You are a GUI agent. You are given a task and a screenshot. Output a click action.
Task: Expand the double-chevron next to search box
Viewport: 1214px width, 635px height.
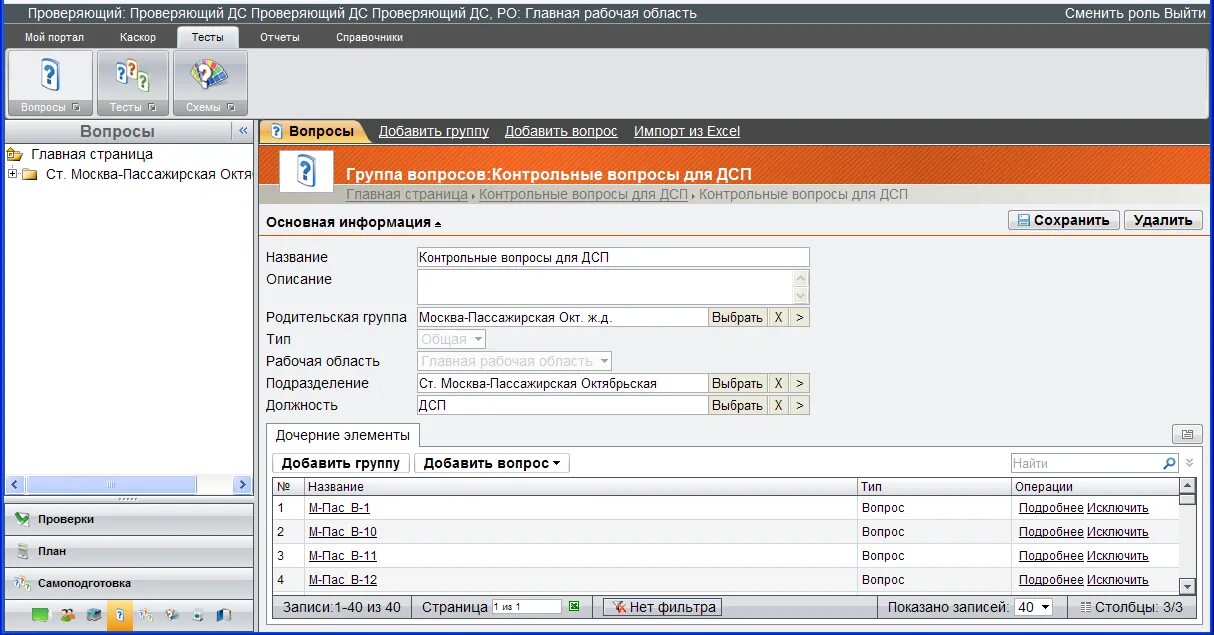1189,463
